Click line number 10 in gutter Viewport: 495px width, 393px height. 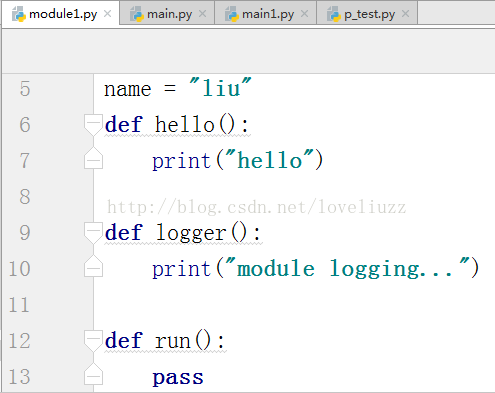tap(20, 269)
